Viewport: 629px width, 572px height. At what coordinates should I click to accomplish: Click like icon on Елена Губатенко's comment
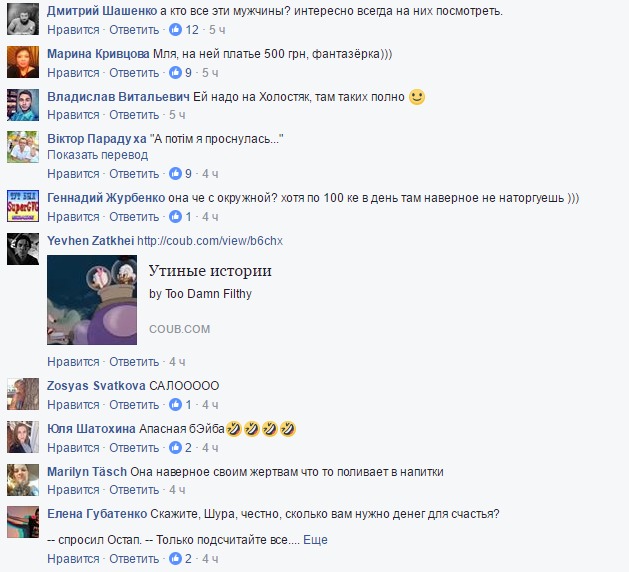pos(175,558)
